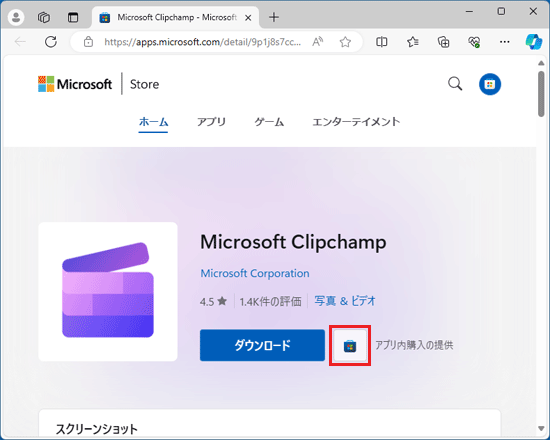The image size is (550, 440).
Task: Click the ダウンロード button
Action: pyautogui.click(x=262, y=345)
